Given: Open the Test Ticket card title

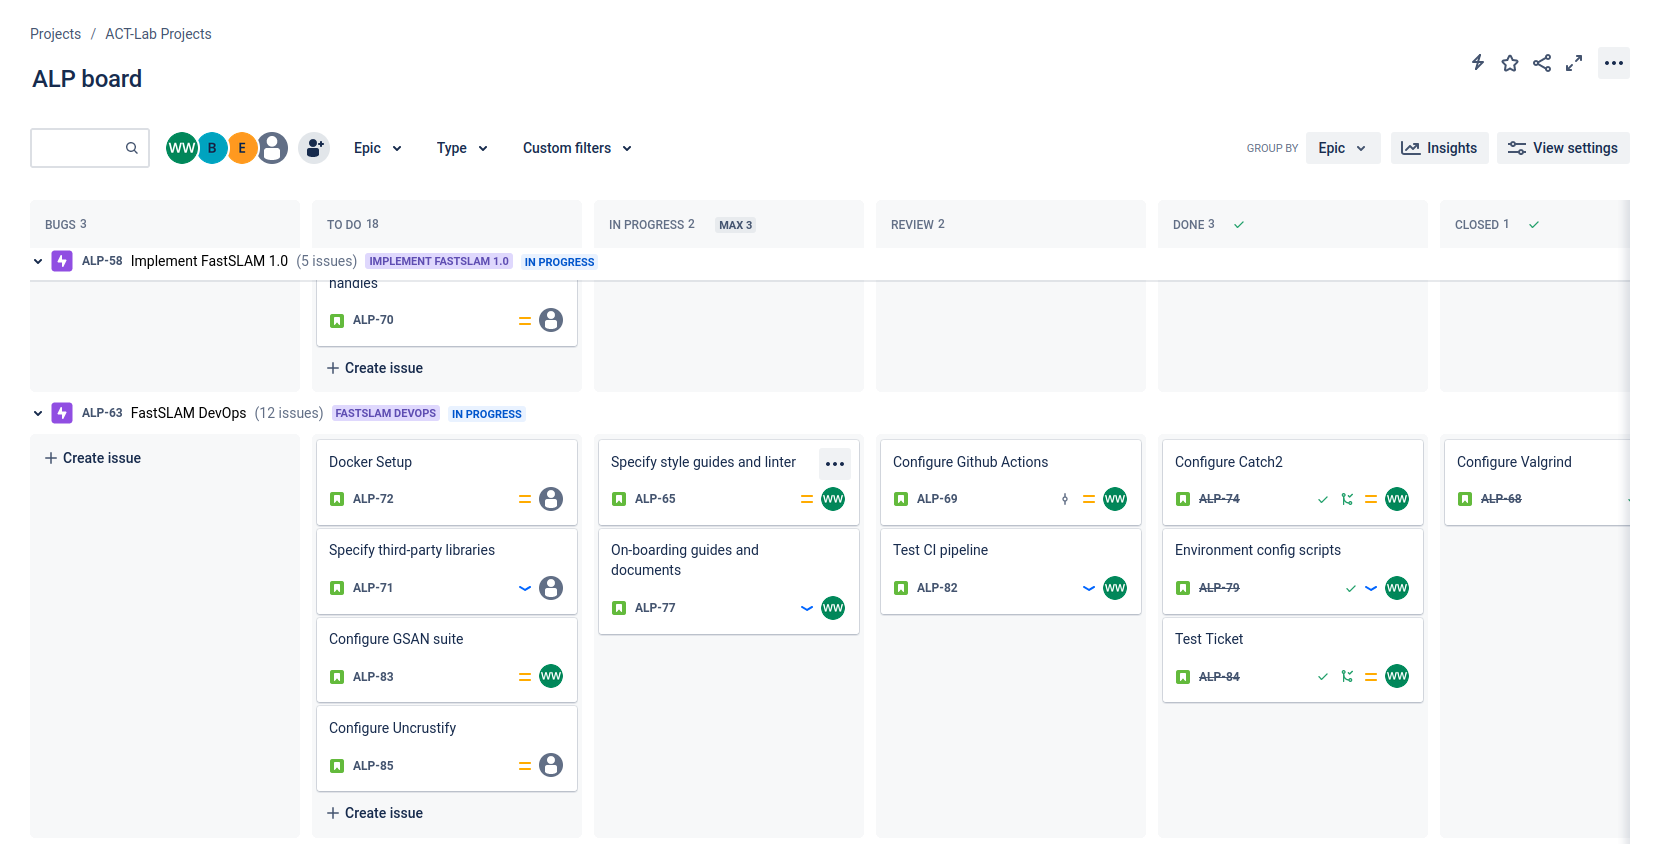Looking at the screenshot, I should coord(1209,639).
